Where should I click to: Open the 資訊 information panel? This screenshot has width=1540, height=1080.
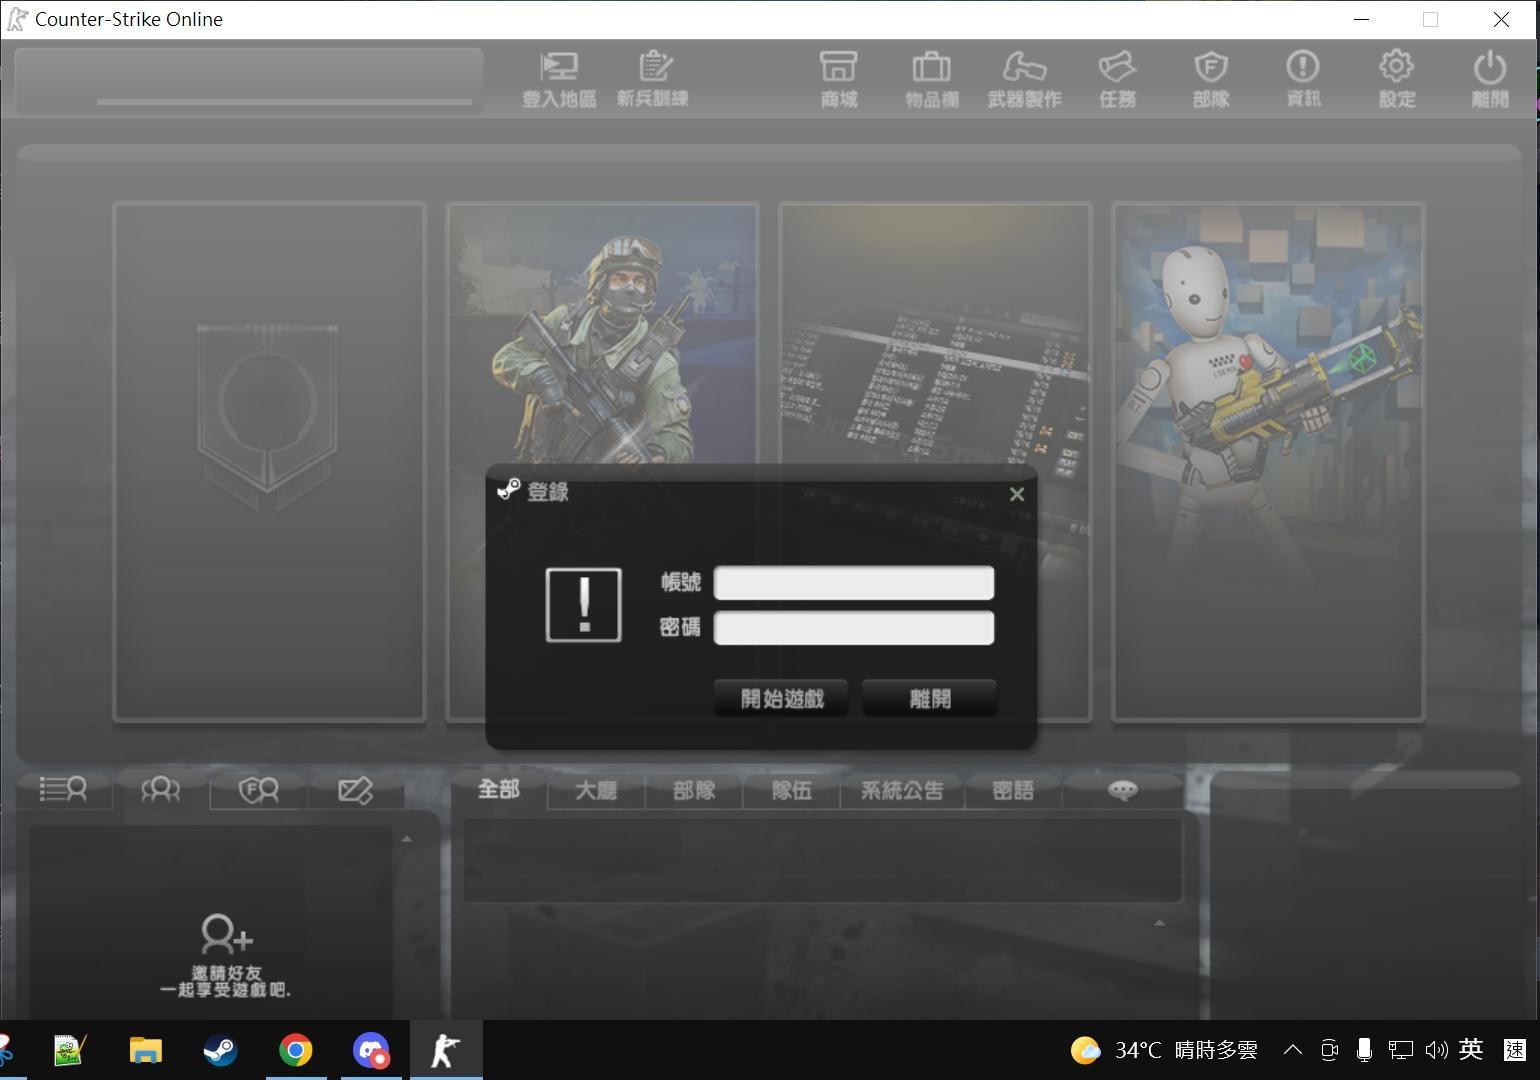pyautogui.click(x=1303, y=78)
